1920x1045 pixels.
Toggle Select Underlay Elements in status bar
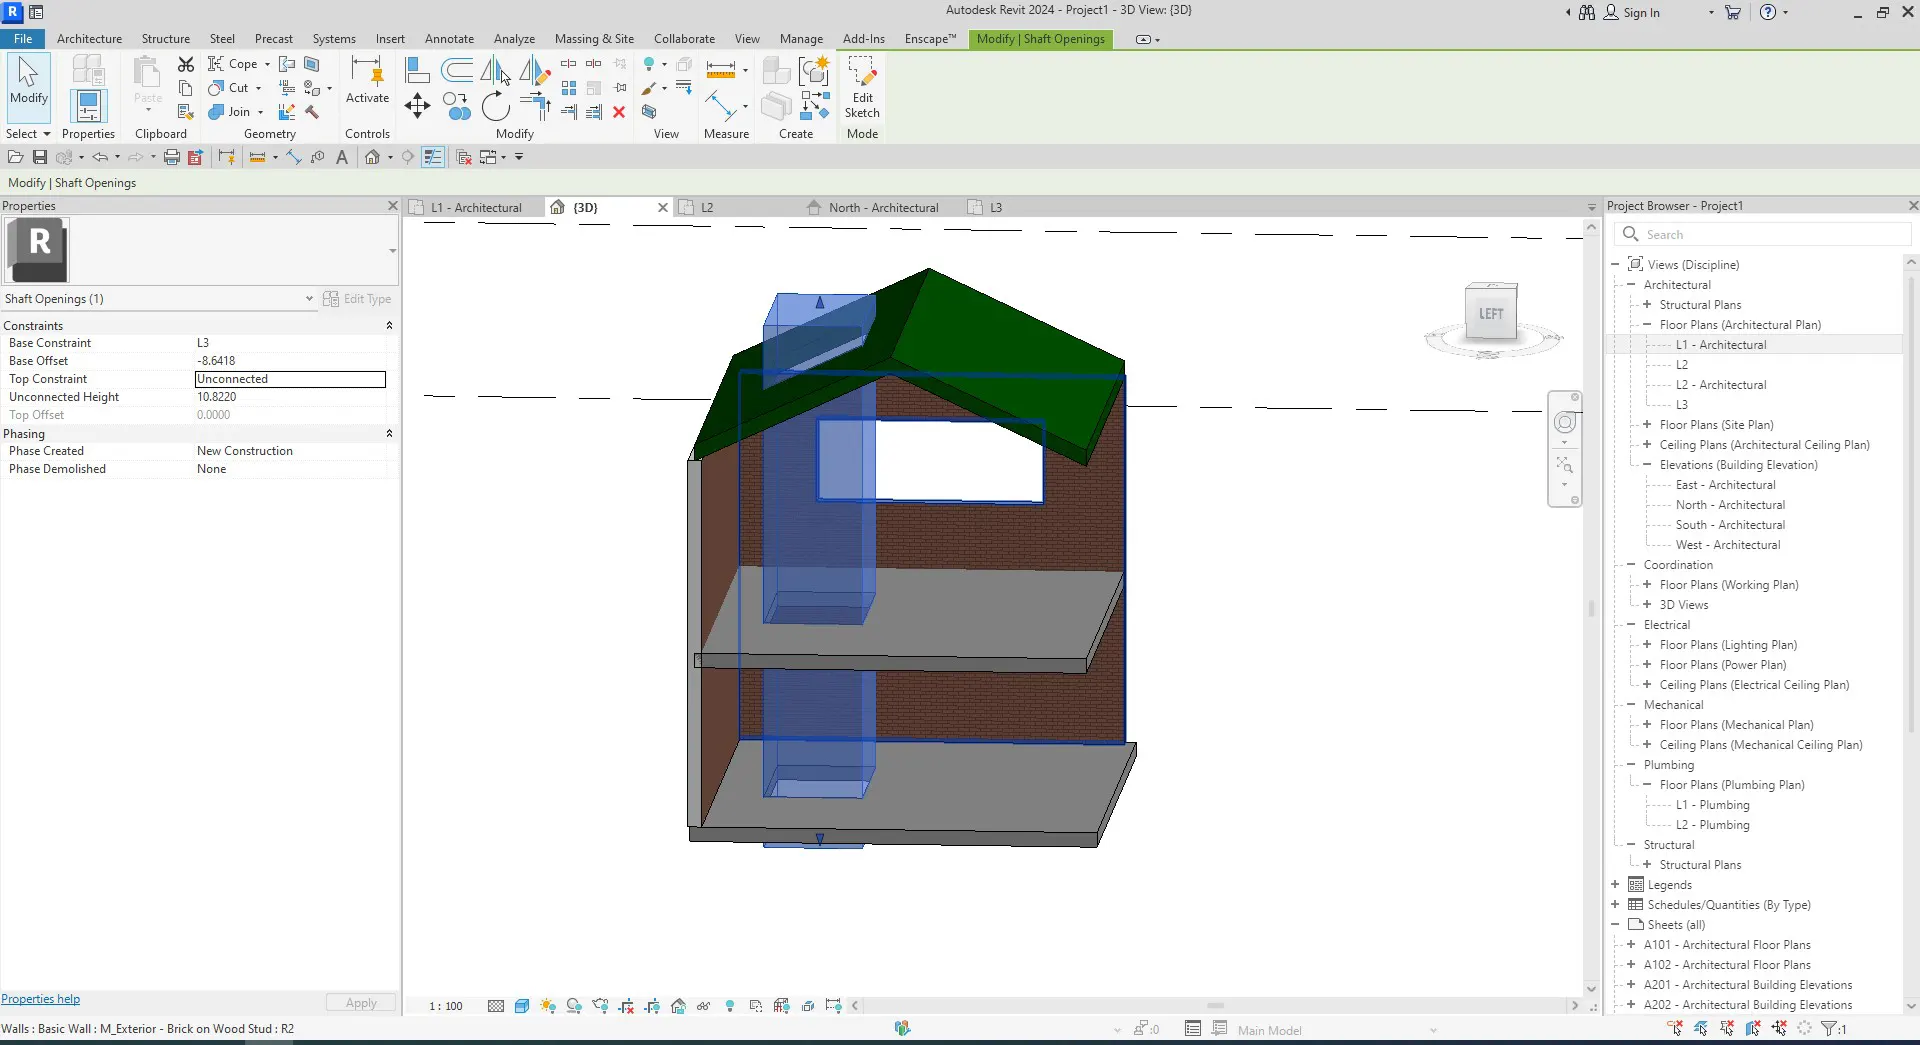pyautogui.click(x=1701, y=1028)
